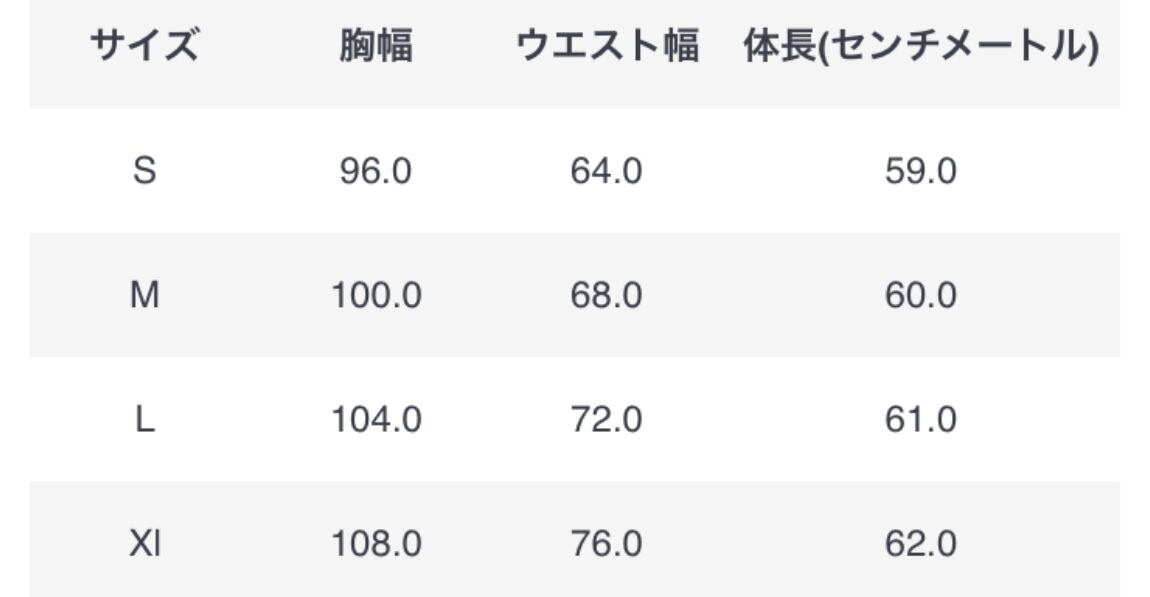
Task: Click the 104.0 chest width cell
Action: [376, 419]
